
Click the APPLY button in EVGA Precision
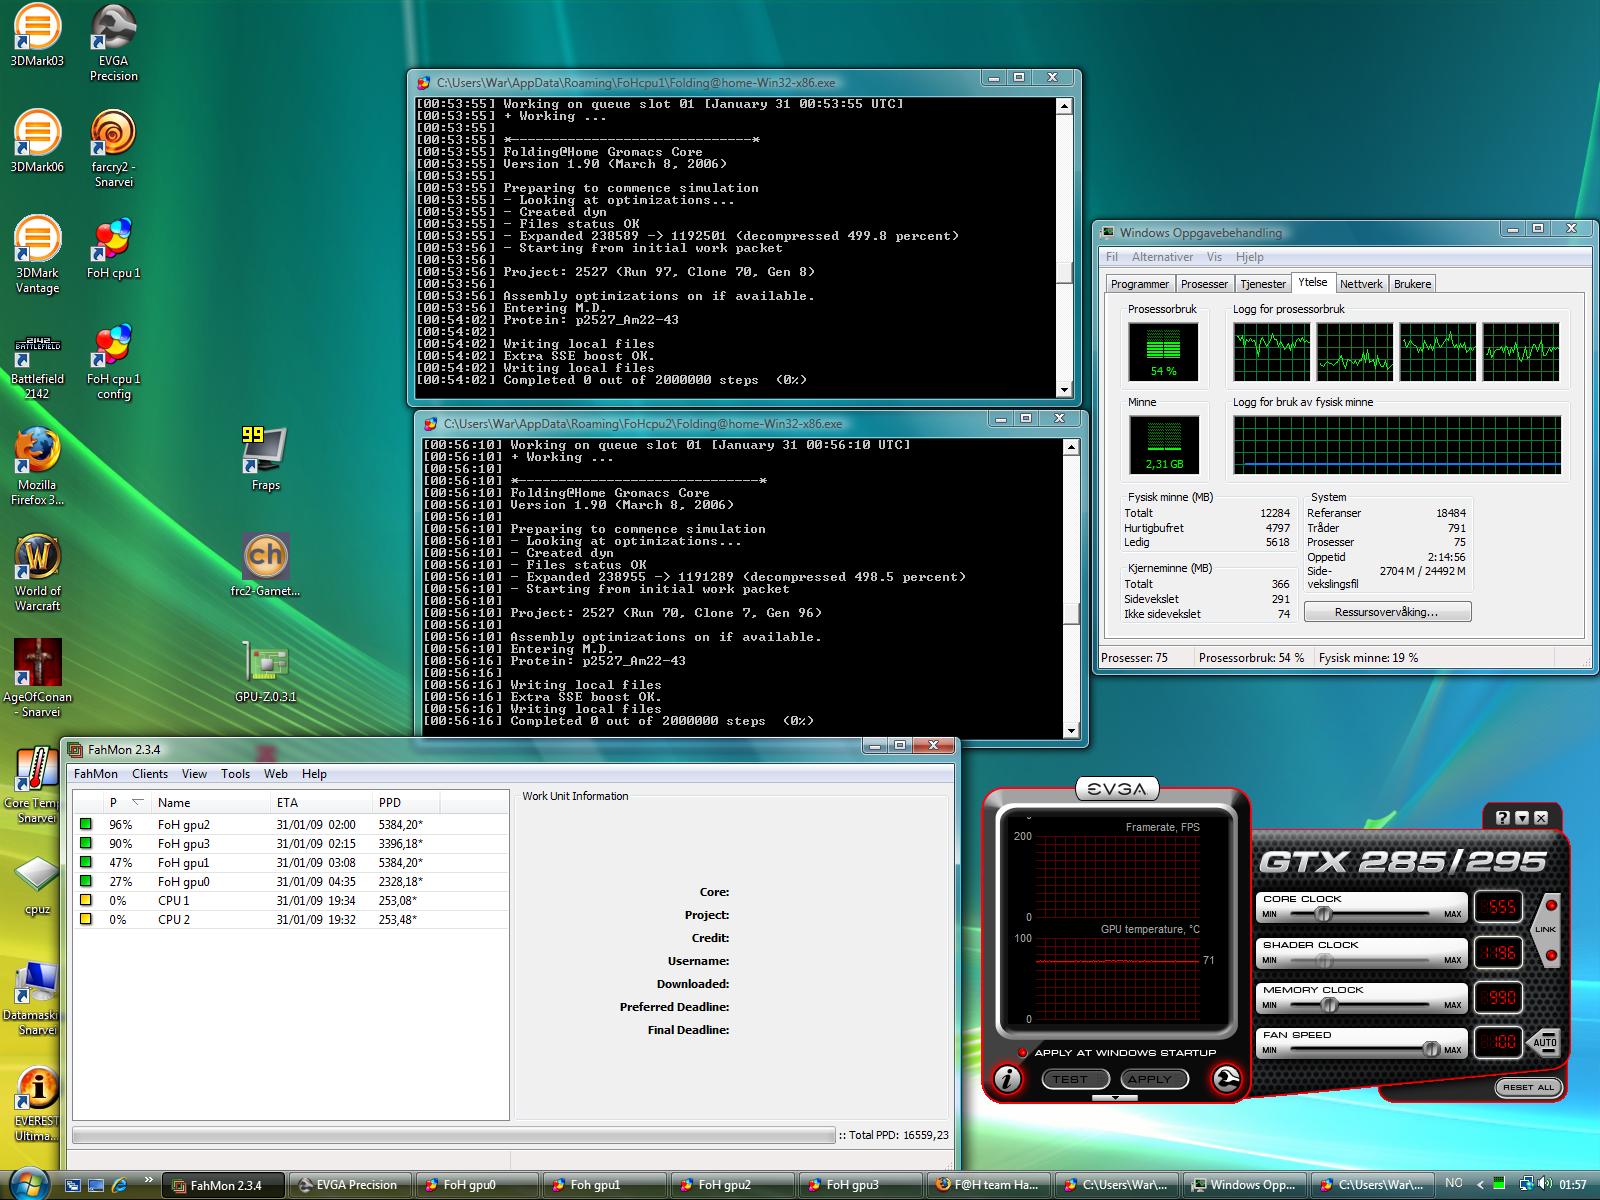point(1154,1079)
